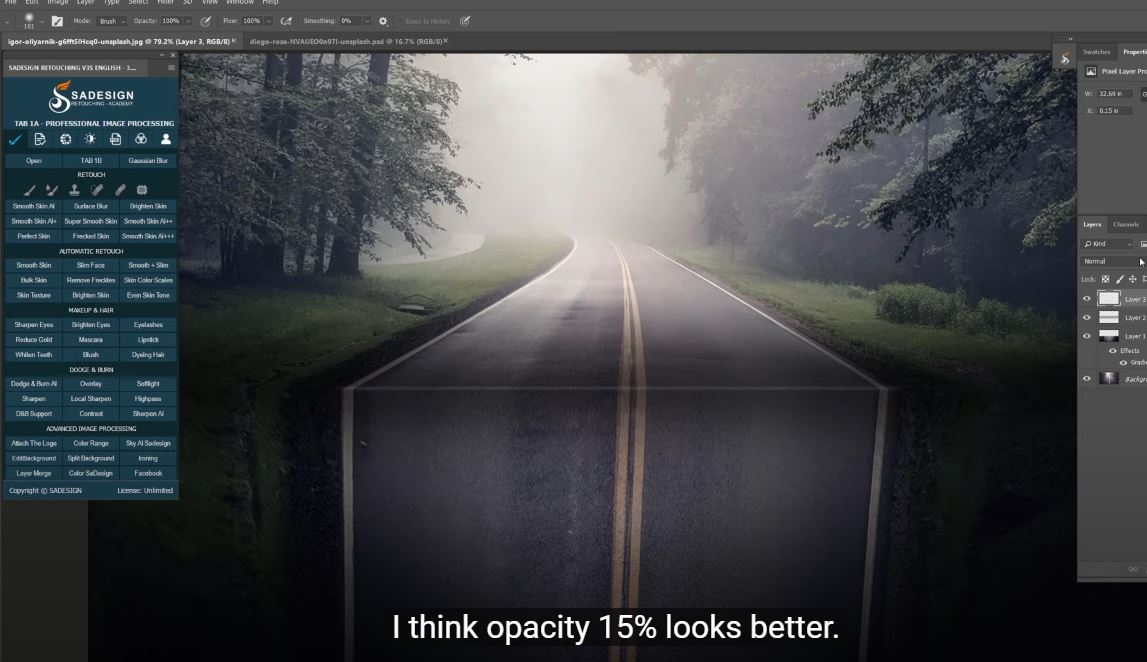
Task: Select the mixer brush icon under Retouch
Action: [52, 190]
